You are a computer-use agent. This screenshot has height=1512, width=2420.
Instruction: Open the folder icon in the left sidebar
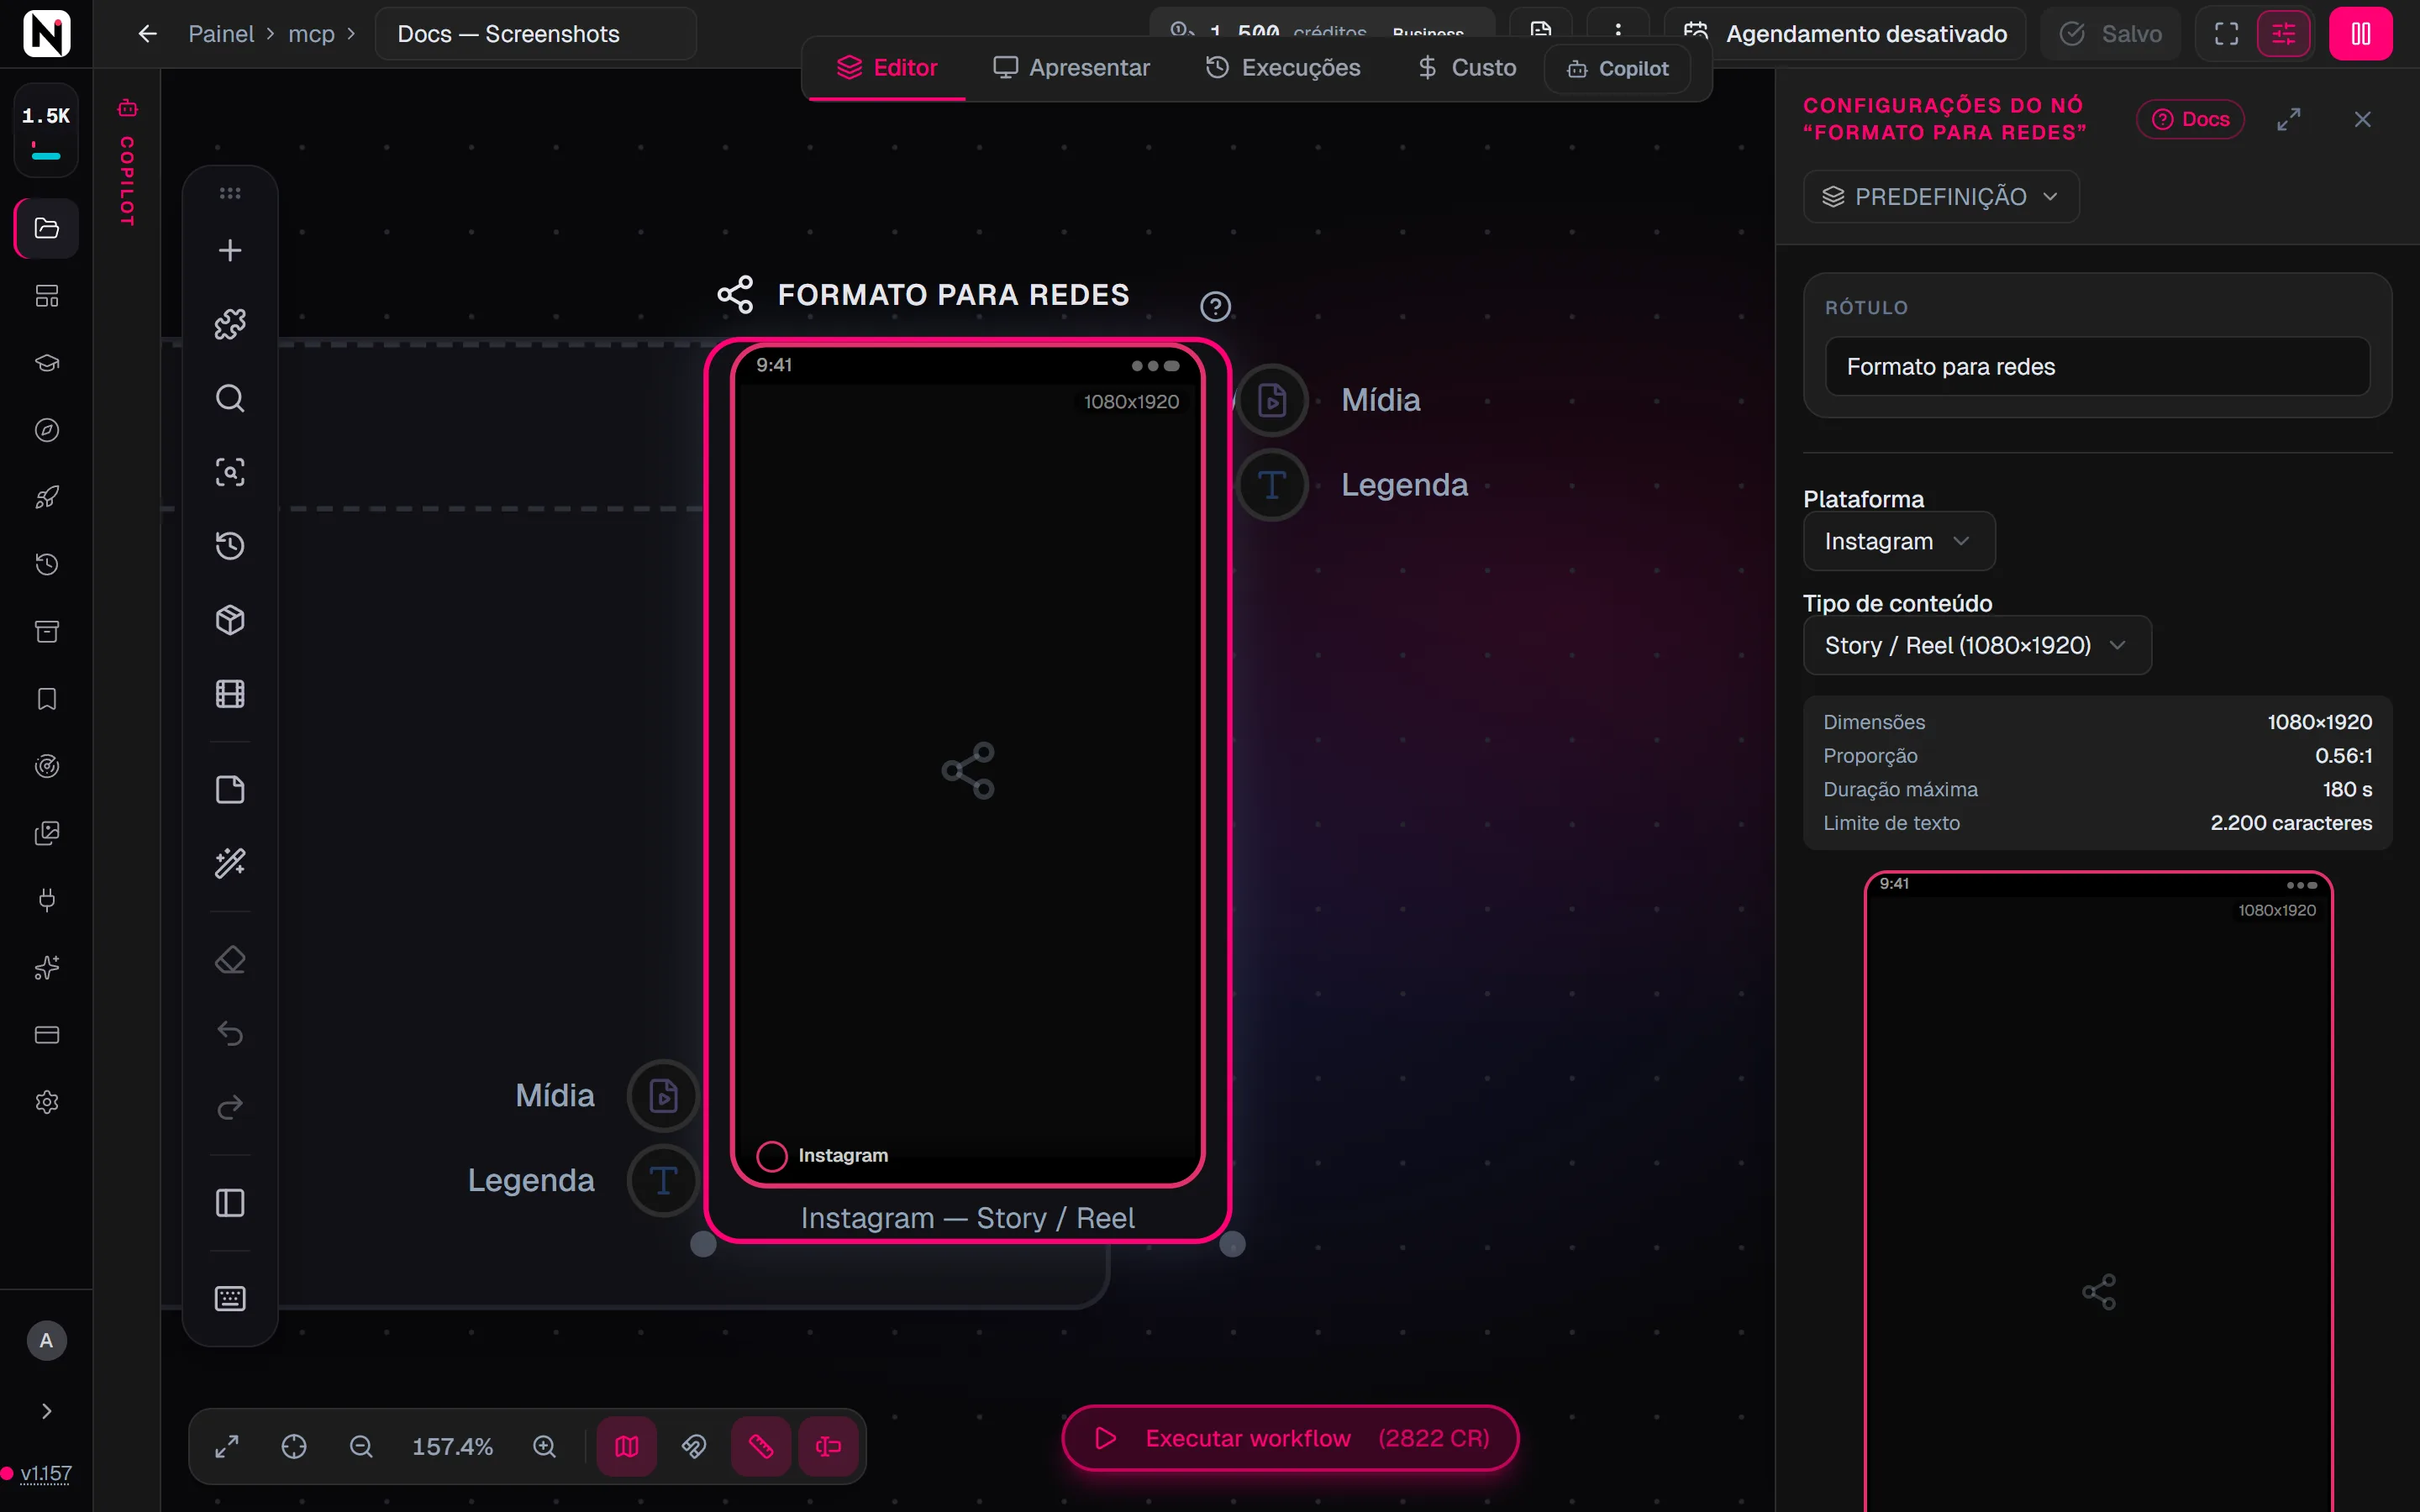(47, 228)
